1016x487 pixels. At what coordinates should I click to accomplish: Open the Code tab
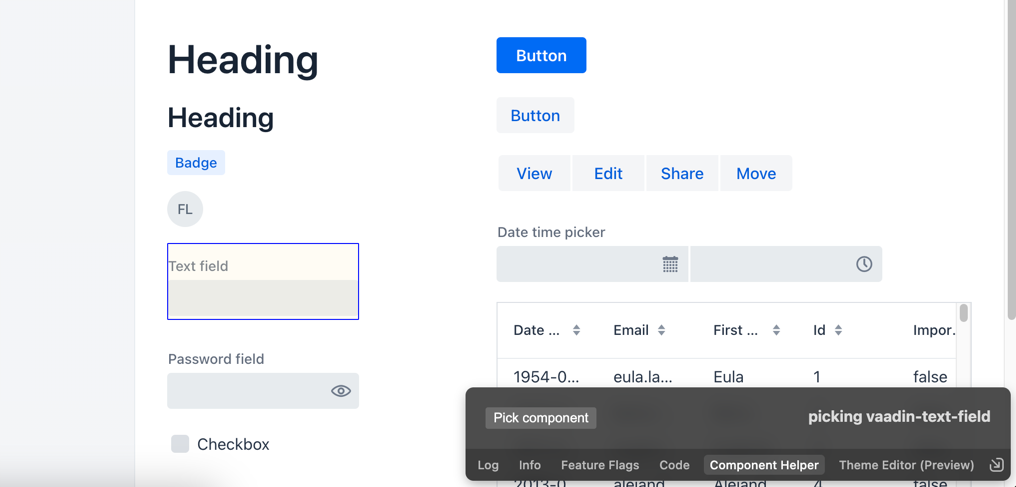(675, 465)
